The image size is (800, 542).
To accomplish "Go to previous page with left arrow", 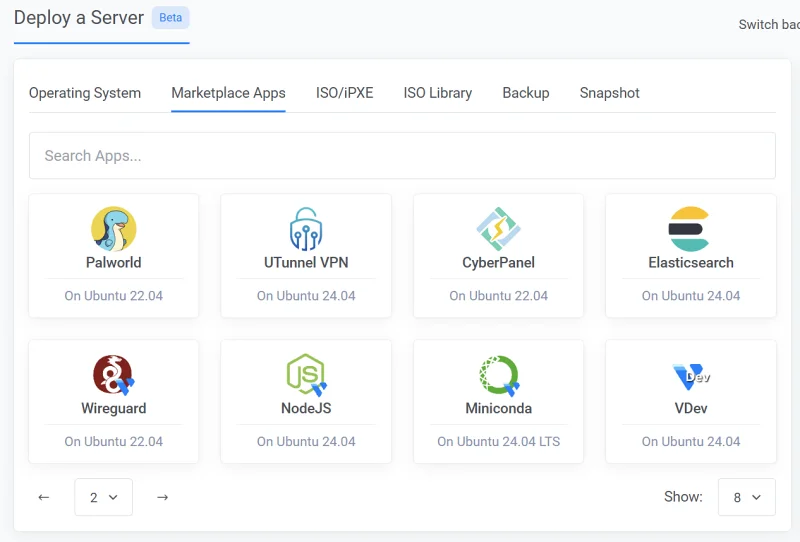I will [x=44, y=497].
